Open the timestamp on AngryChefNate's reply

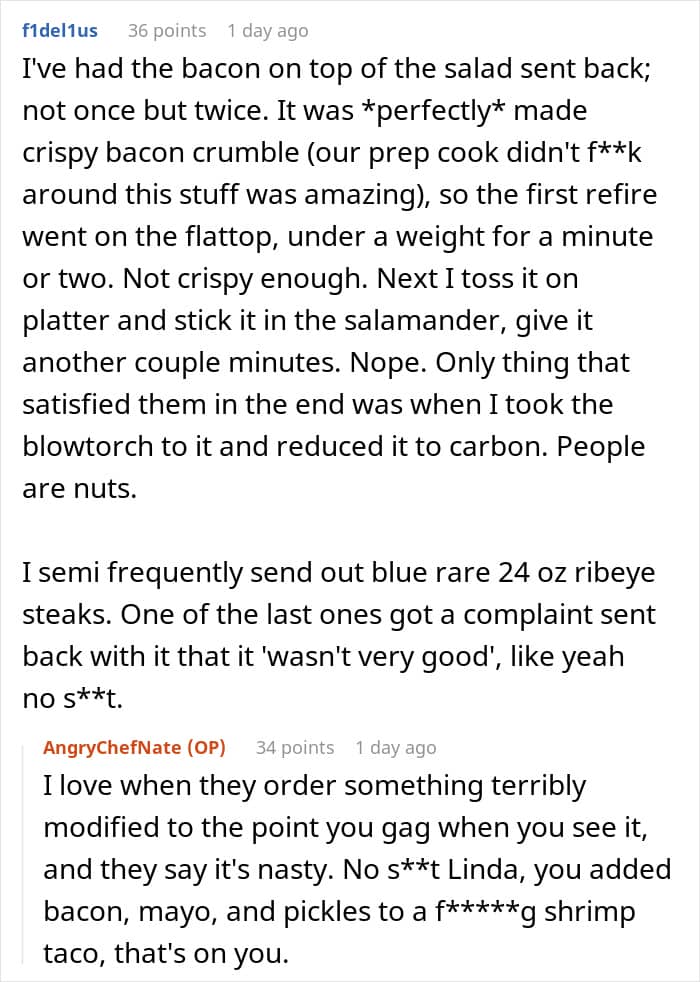point(396,747)
